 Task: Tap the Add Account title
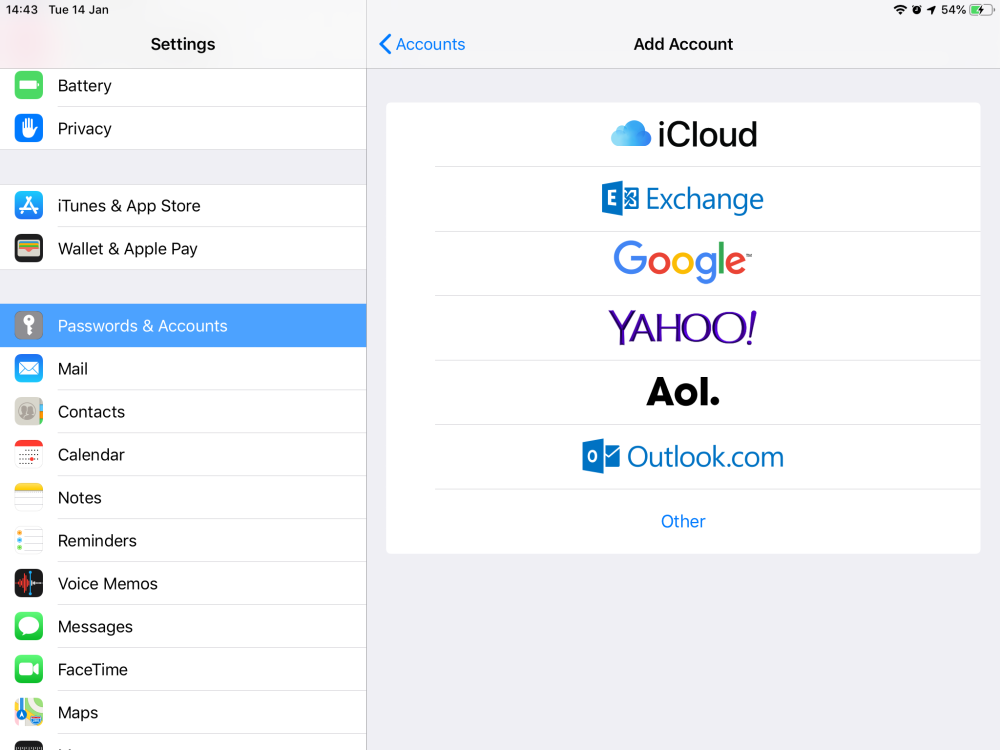(683, 44)
